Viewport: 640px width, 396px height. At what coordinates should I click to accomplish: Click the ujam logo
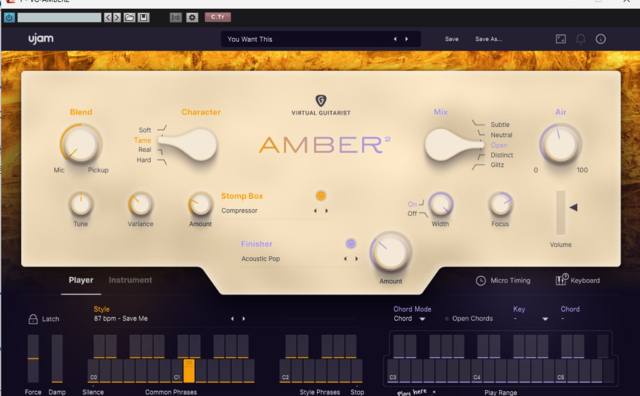click(x=41, y=39)
